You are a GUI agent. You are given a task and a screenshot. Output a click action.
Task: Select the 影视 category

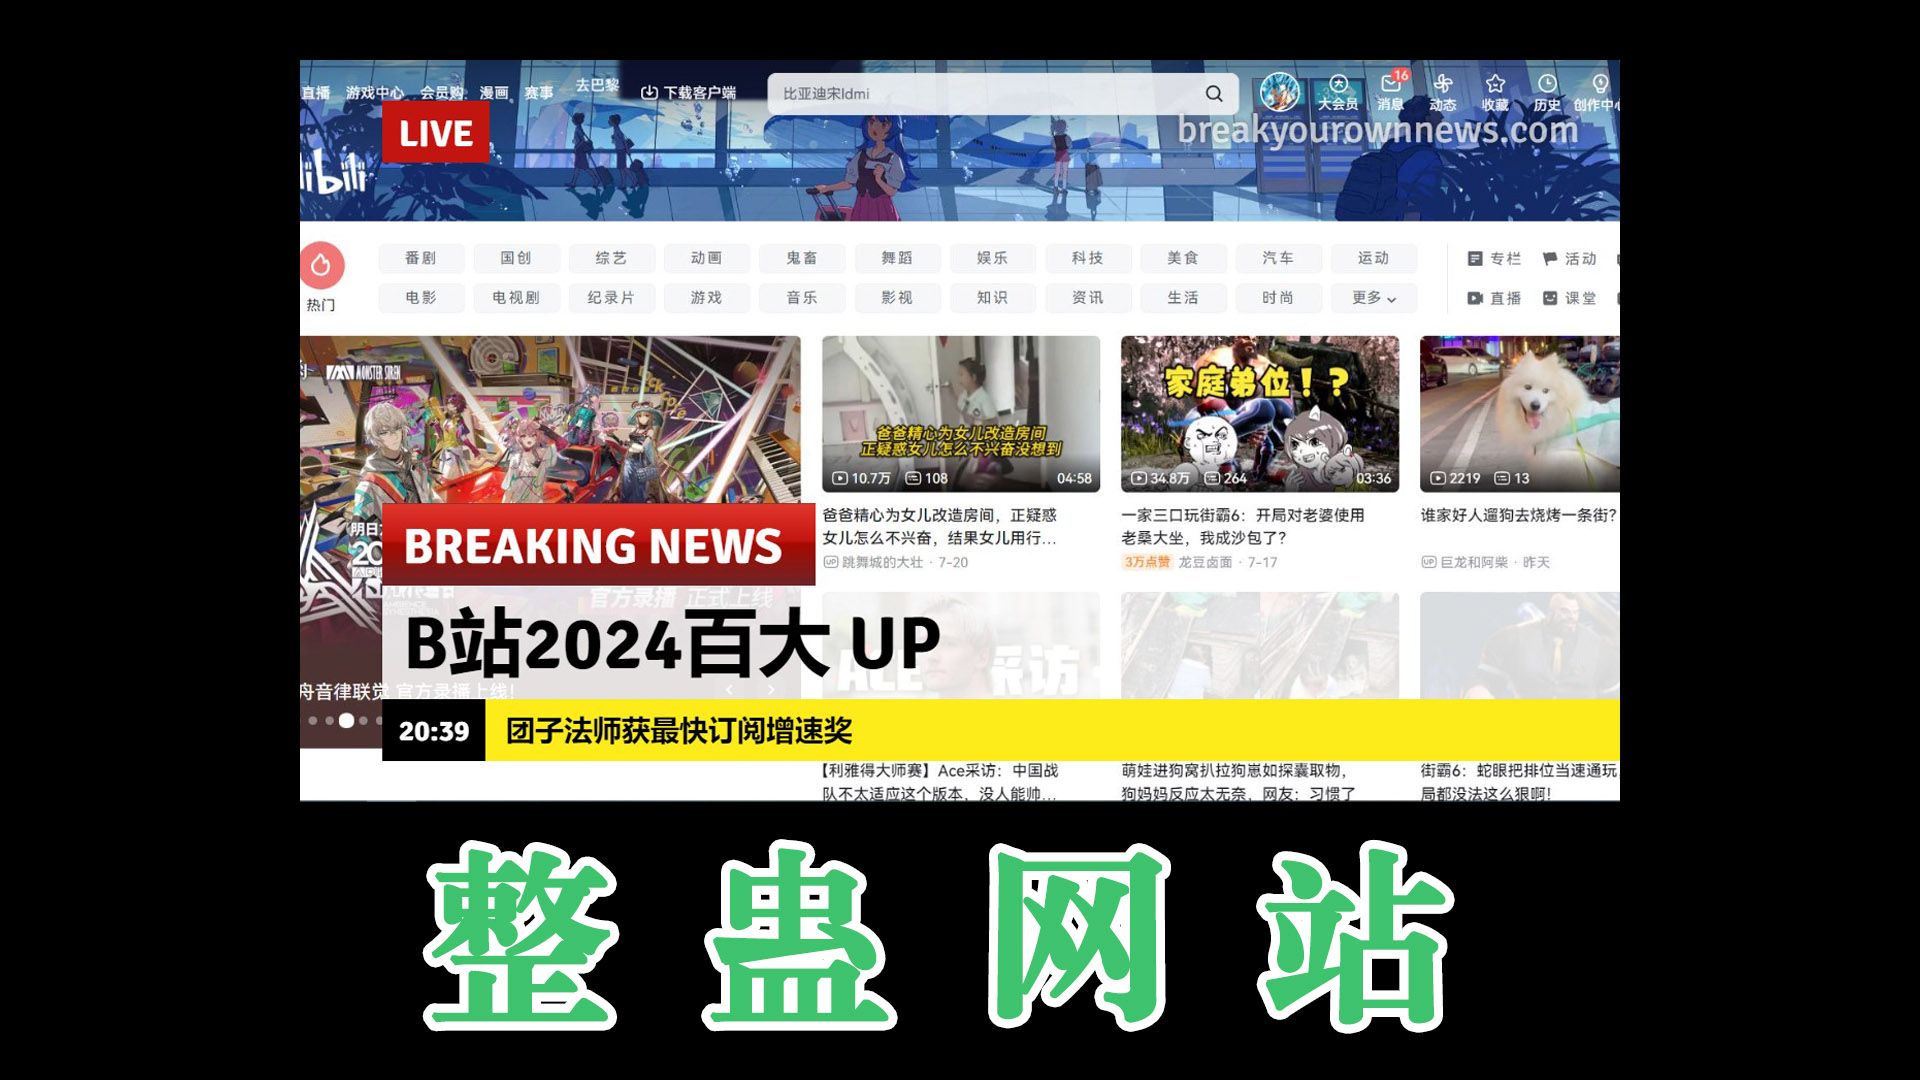coord(897,298)
